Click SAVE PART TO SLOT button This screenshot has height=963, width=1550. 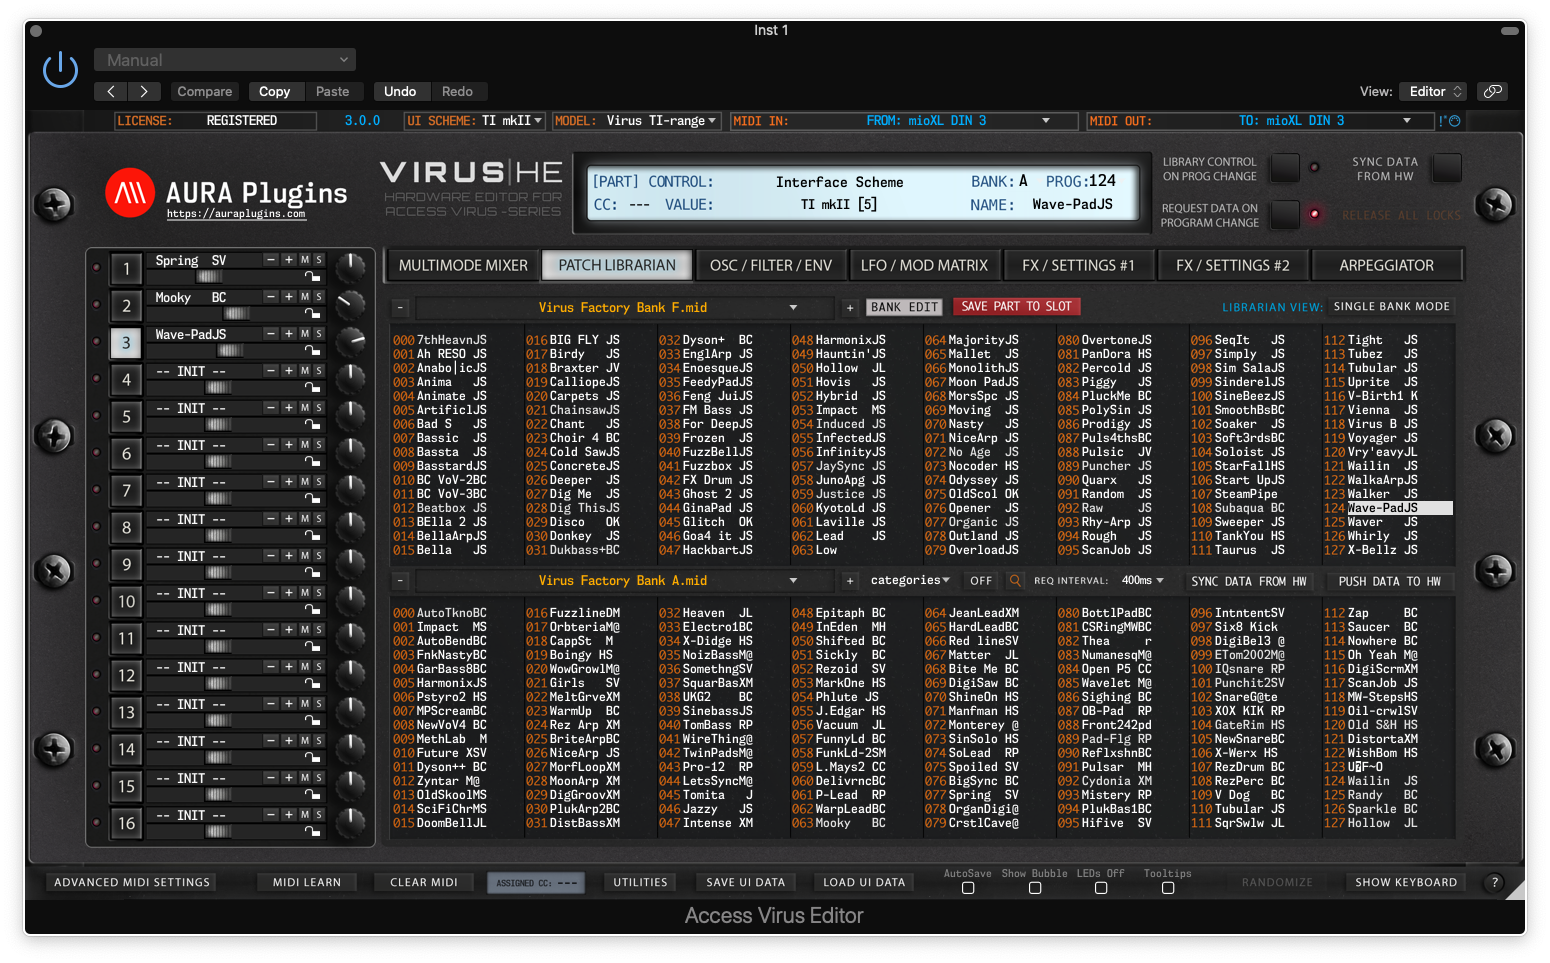click(x=1016, y=307)
